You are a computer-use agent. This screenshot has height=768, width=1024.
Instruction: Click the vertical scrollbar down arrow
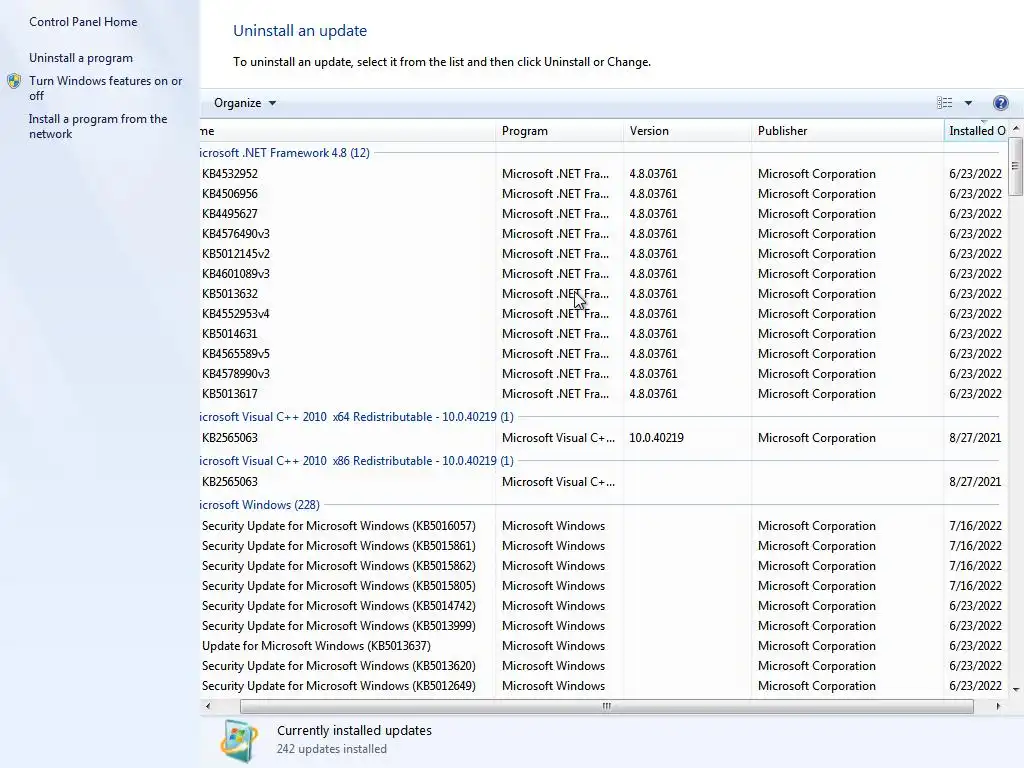(x=1016, y=690)
